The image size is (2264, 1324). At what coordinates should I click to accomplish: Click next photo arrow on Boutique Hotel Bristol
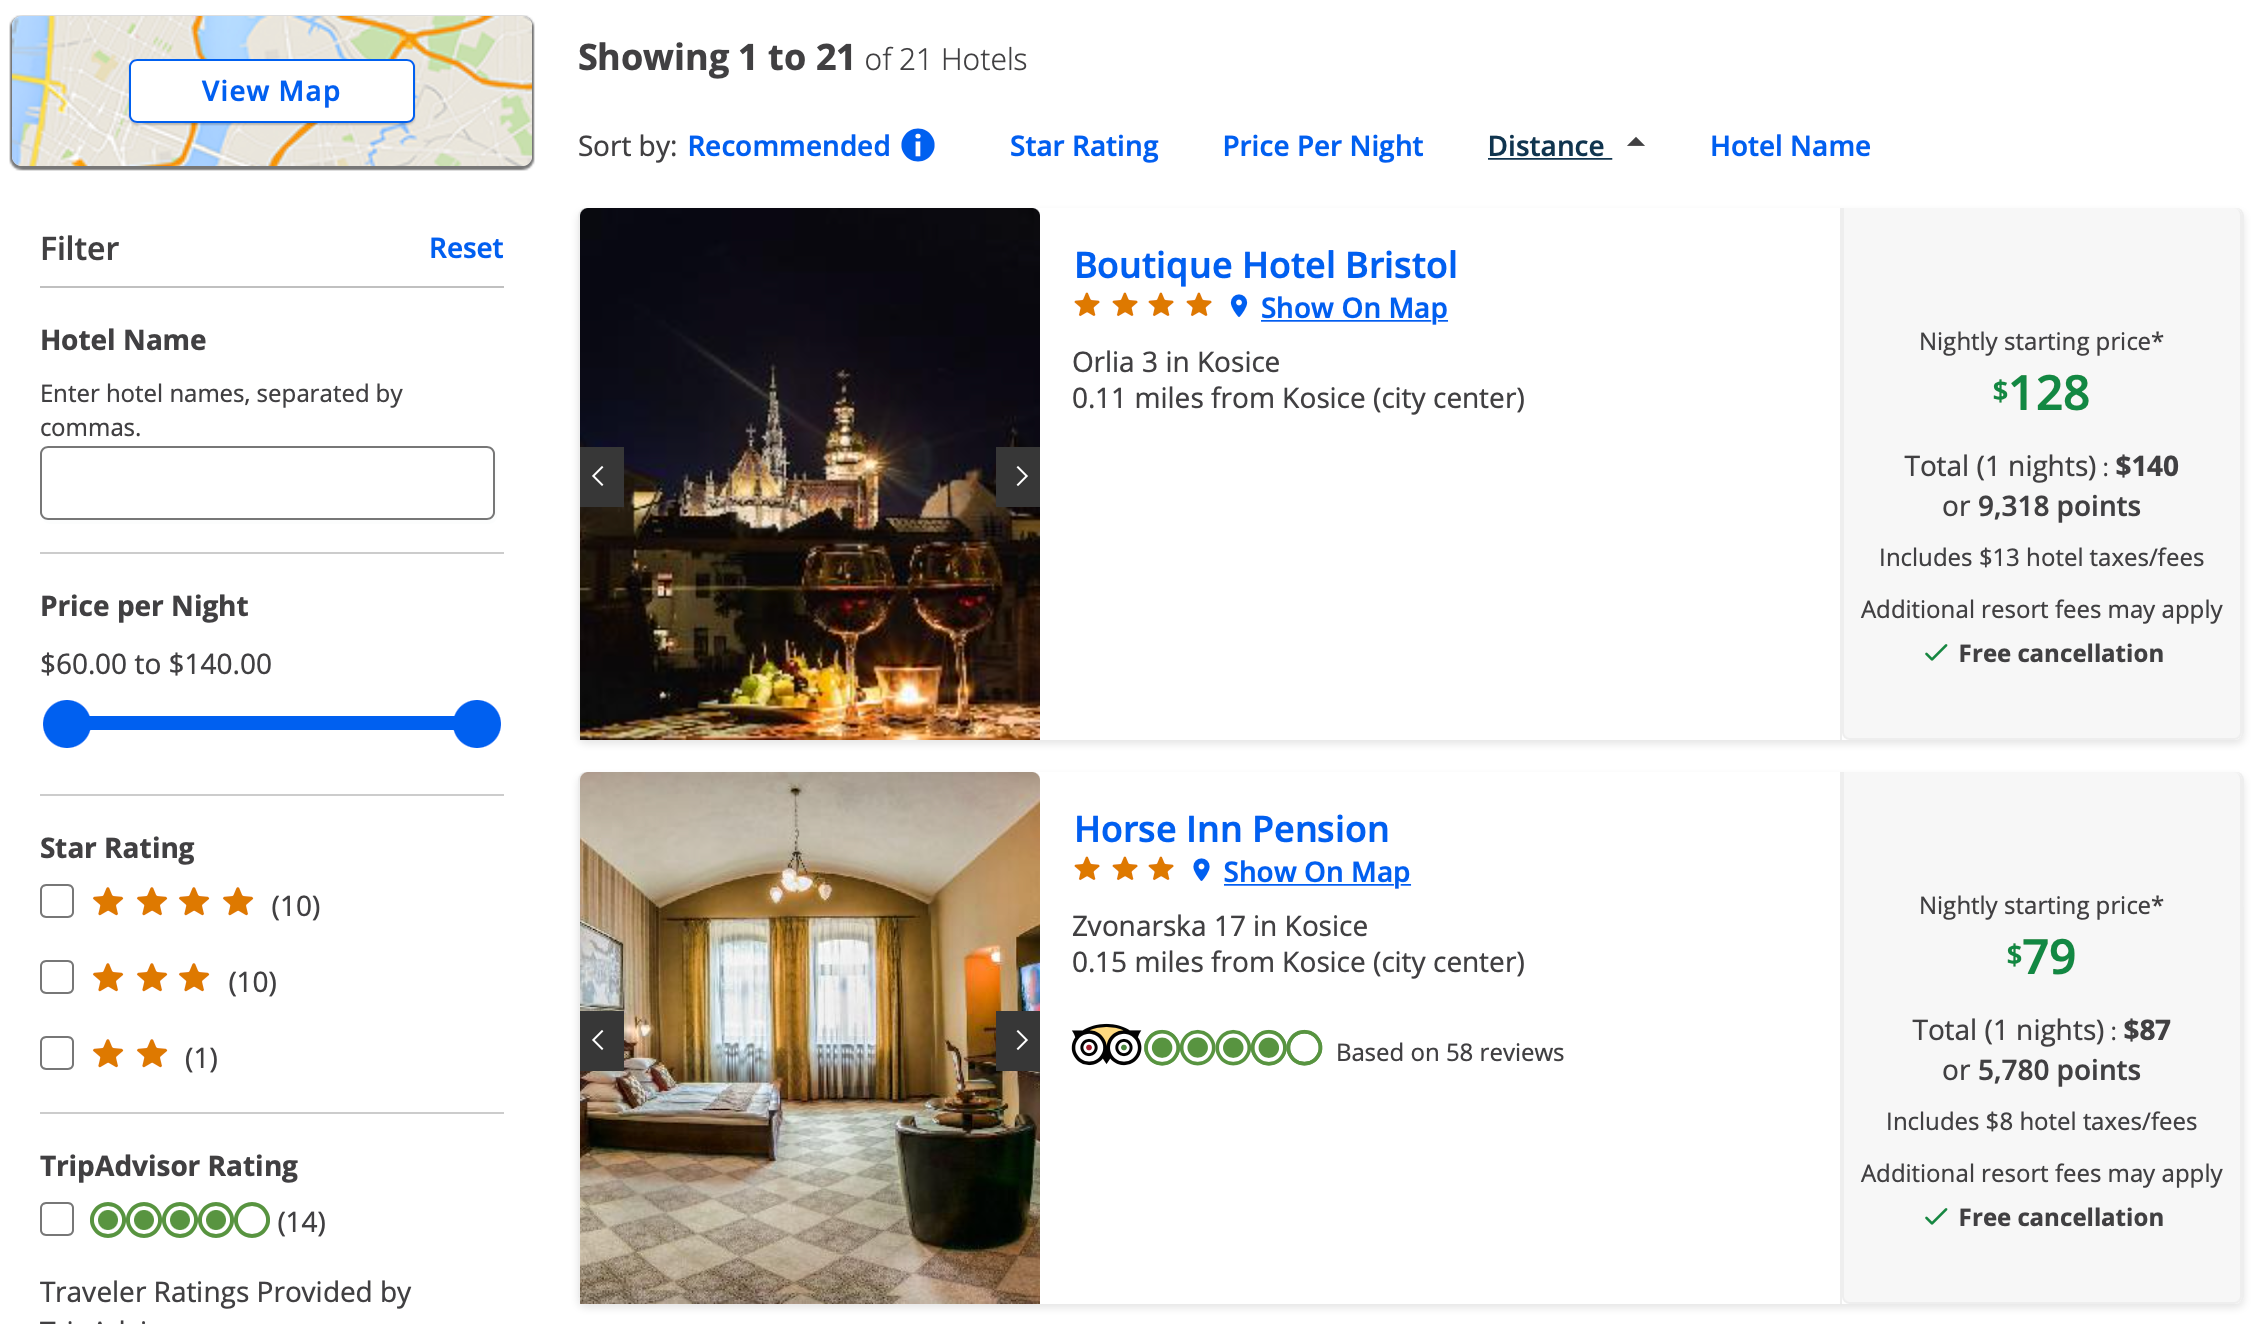pyautogui.click(x=1019, y=477)
